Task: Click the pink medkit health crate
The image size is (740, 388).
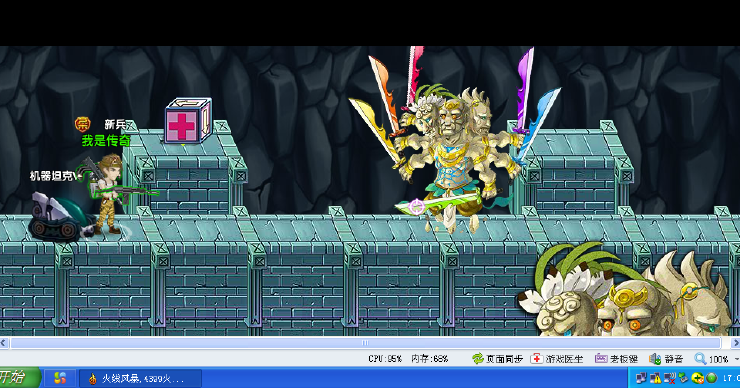Action: [188, 120]
